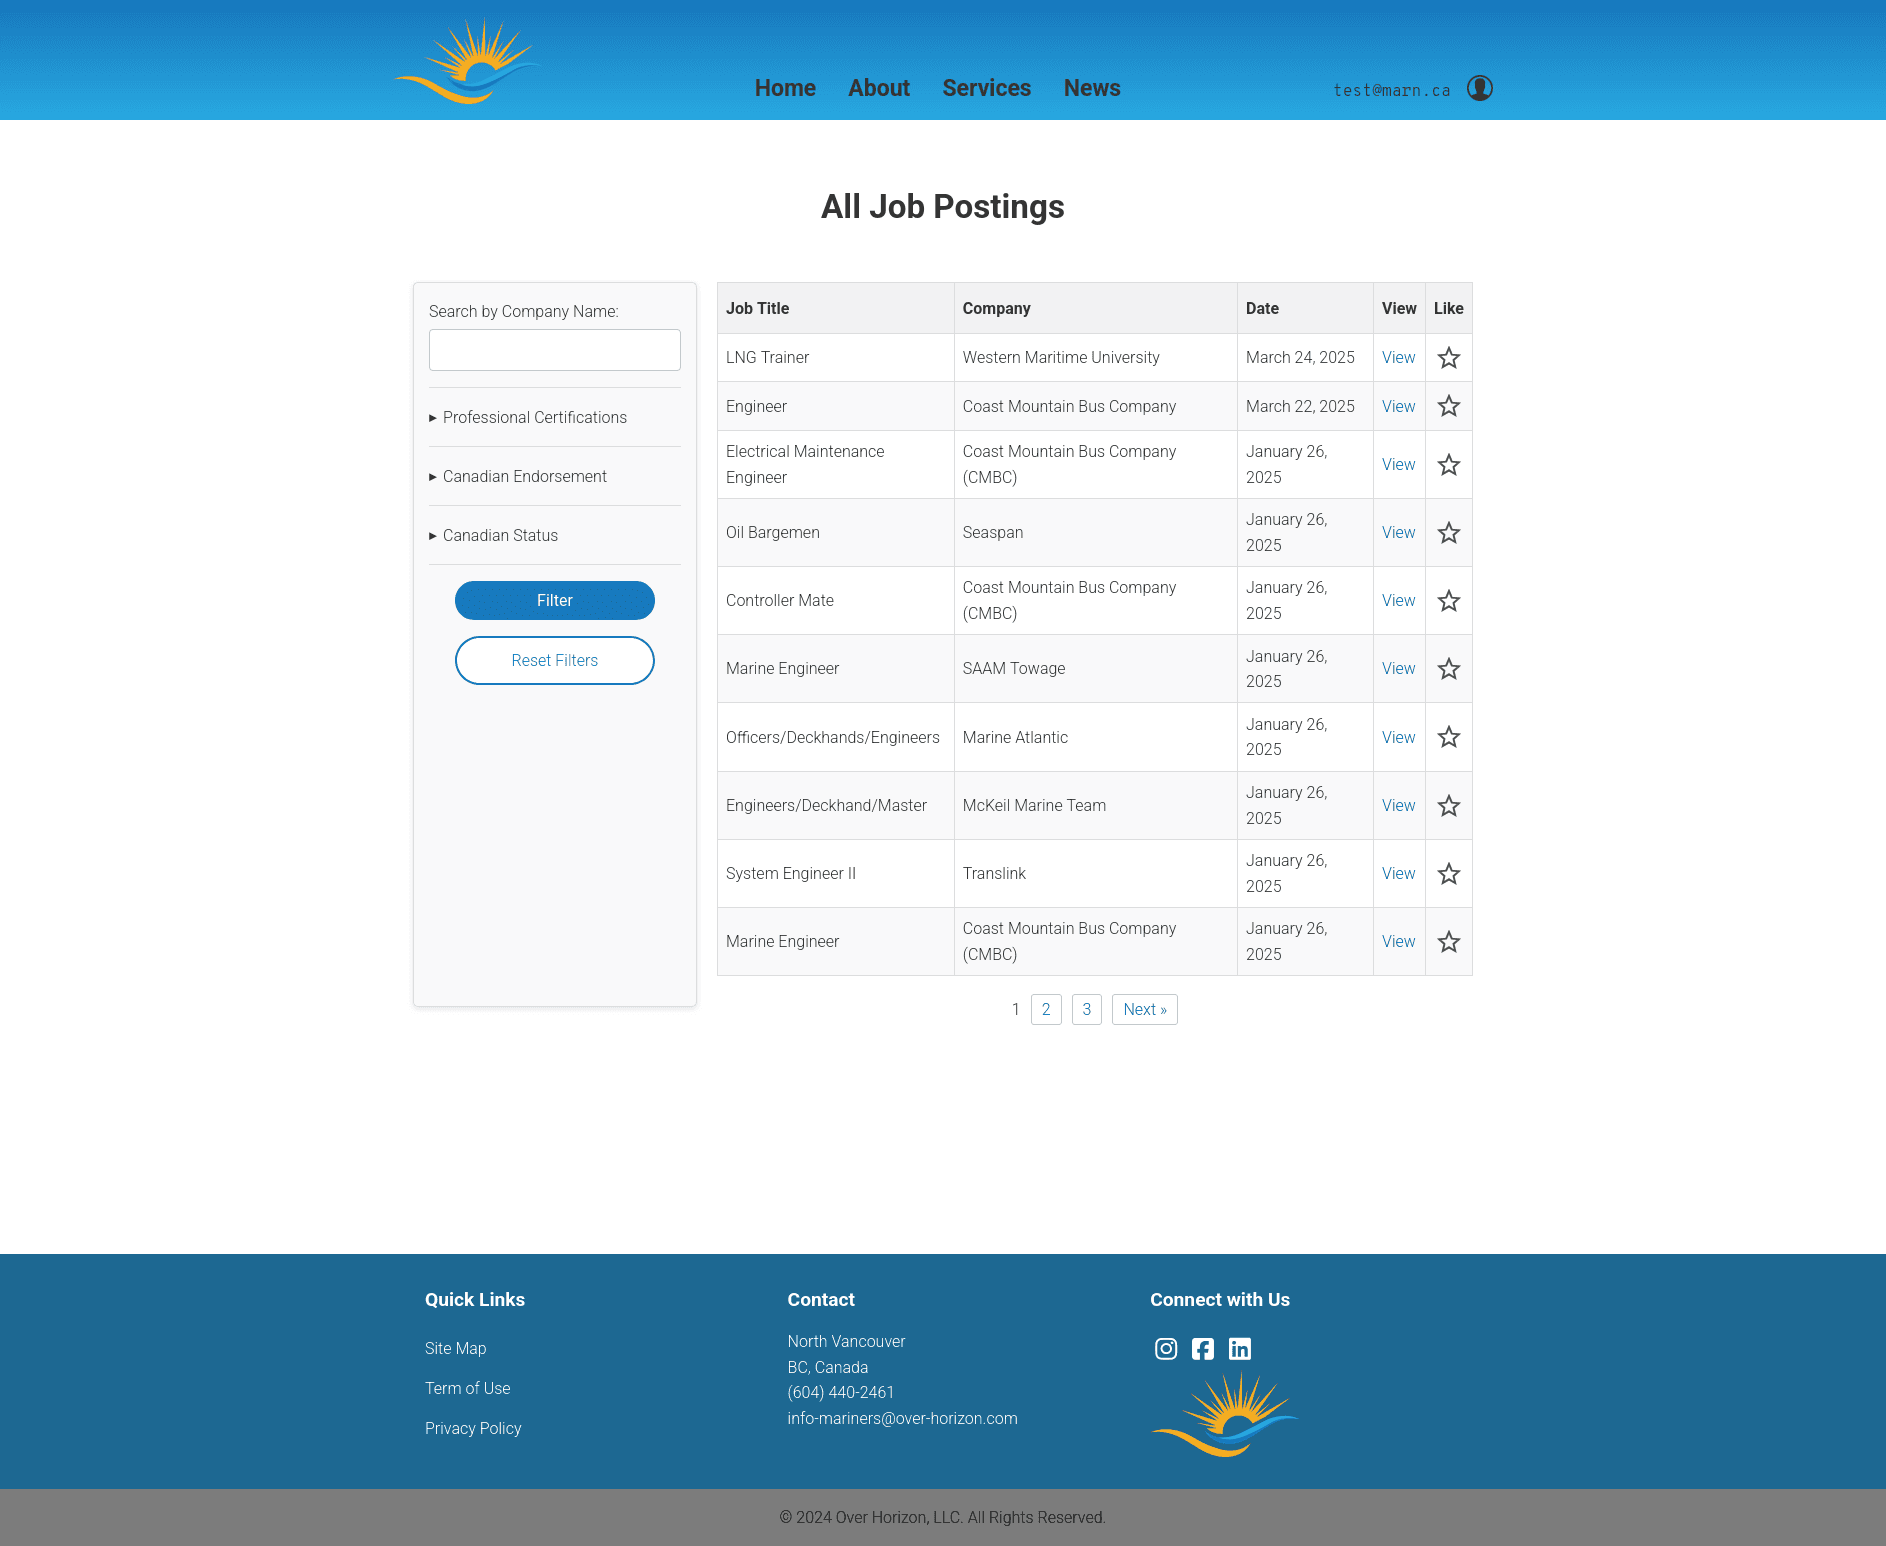Image resolution: width=1886 pixels, height=1546 pixels.
Task: View the SAAM Towage Marine Engineer job
Action: click(x=1398, y=668)
